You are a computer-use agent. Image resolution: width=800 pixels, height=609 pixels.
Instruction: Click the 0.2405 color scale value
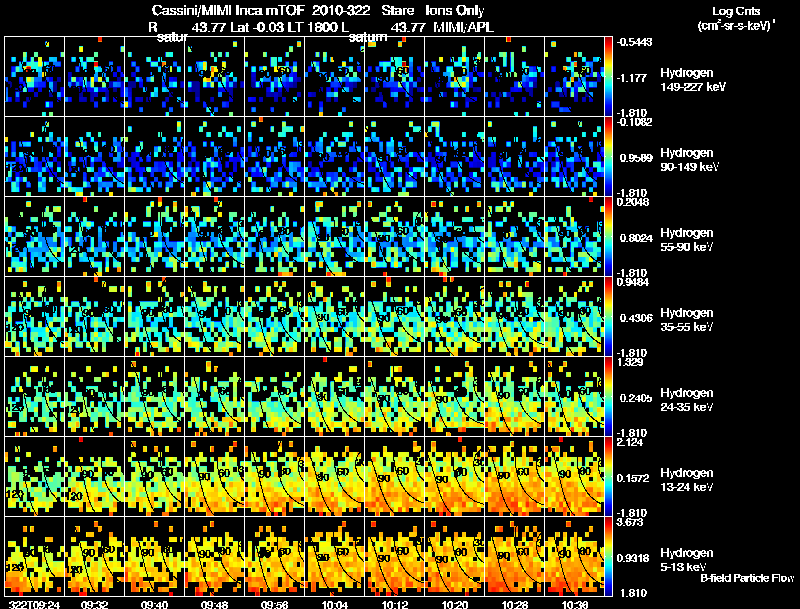[636, 398]
